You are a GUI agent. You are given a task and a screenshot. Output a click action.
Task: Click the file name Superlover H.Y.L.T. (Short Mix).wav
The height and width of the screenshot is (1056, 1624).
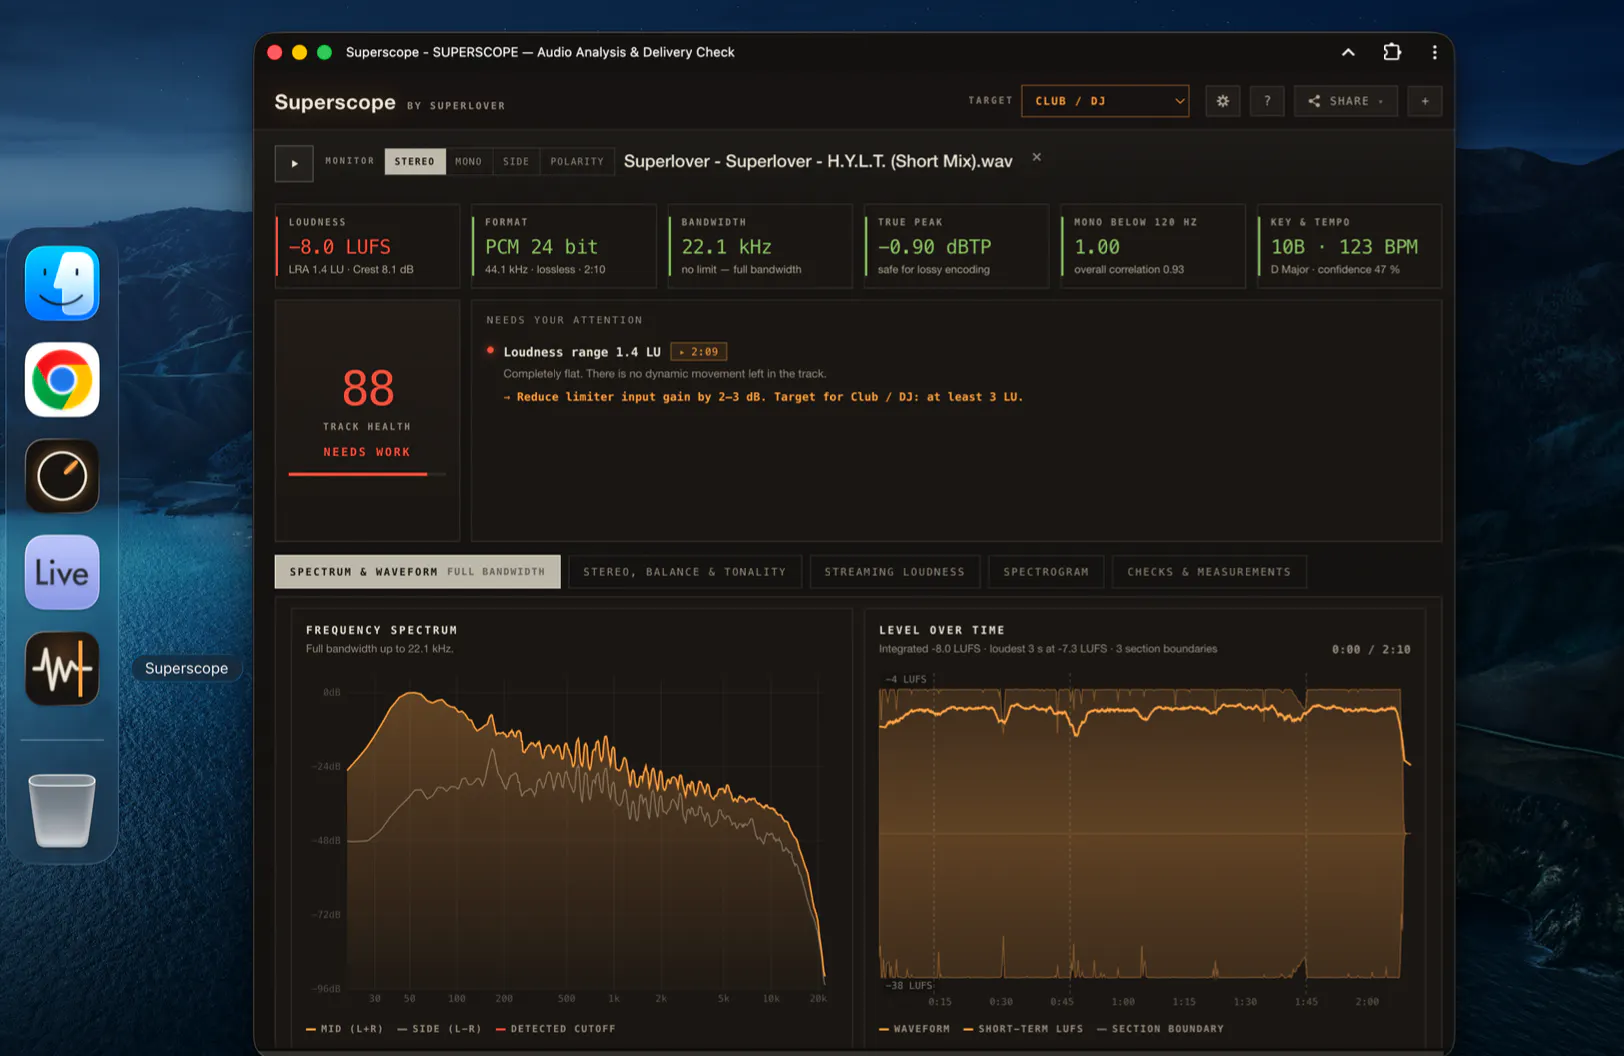[x=818, y=161]
